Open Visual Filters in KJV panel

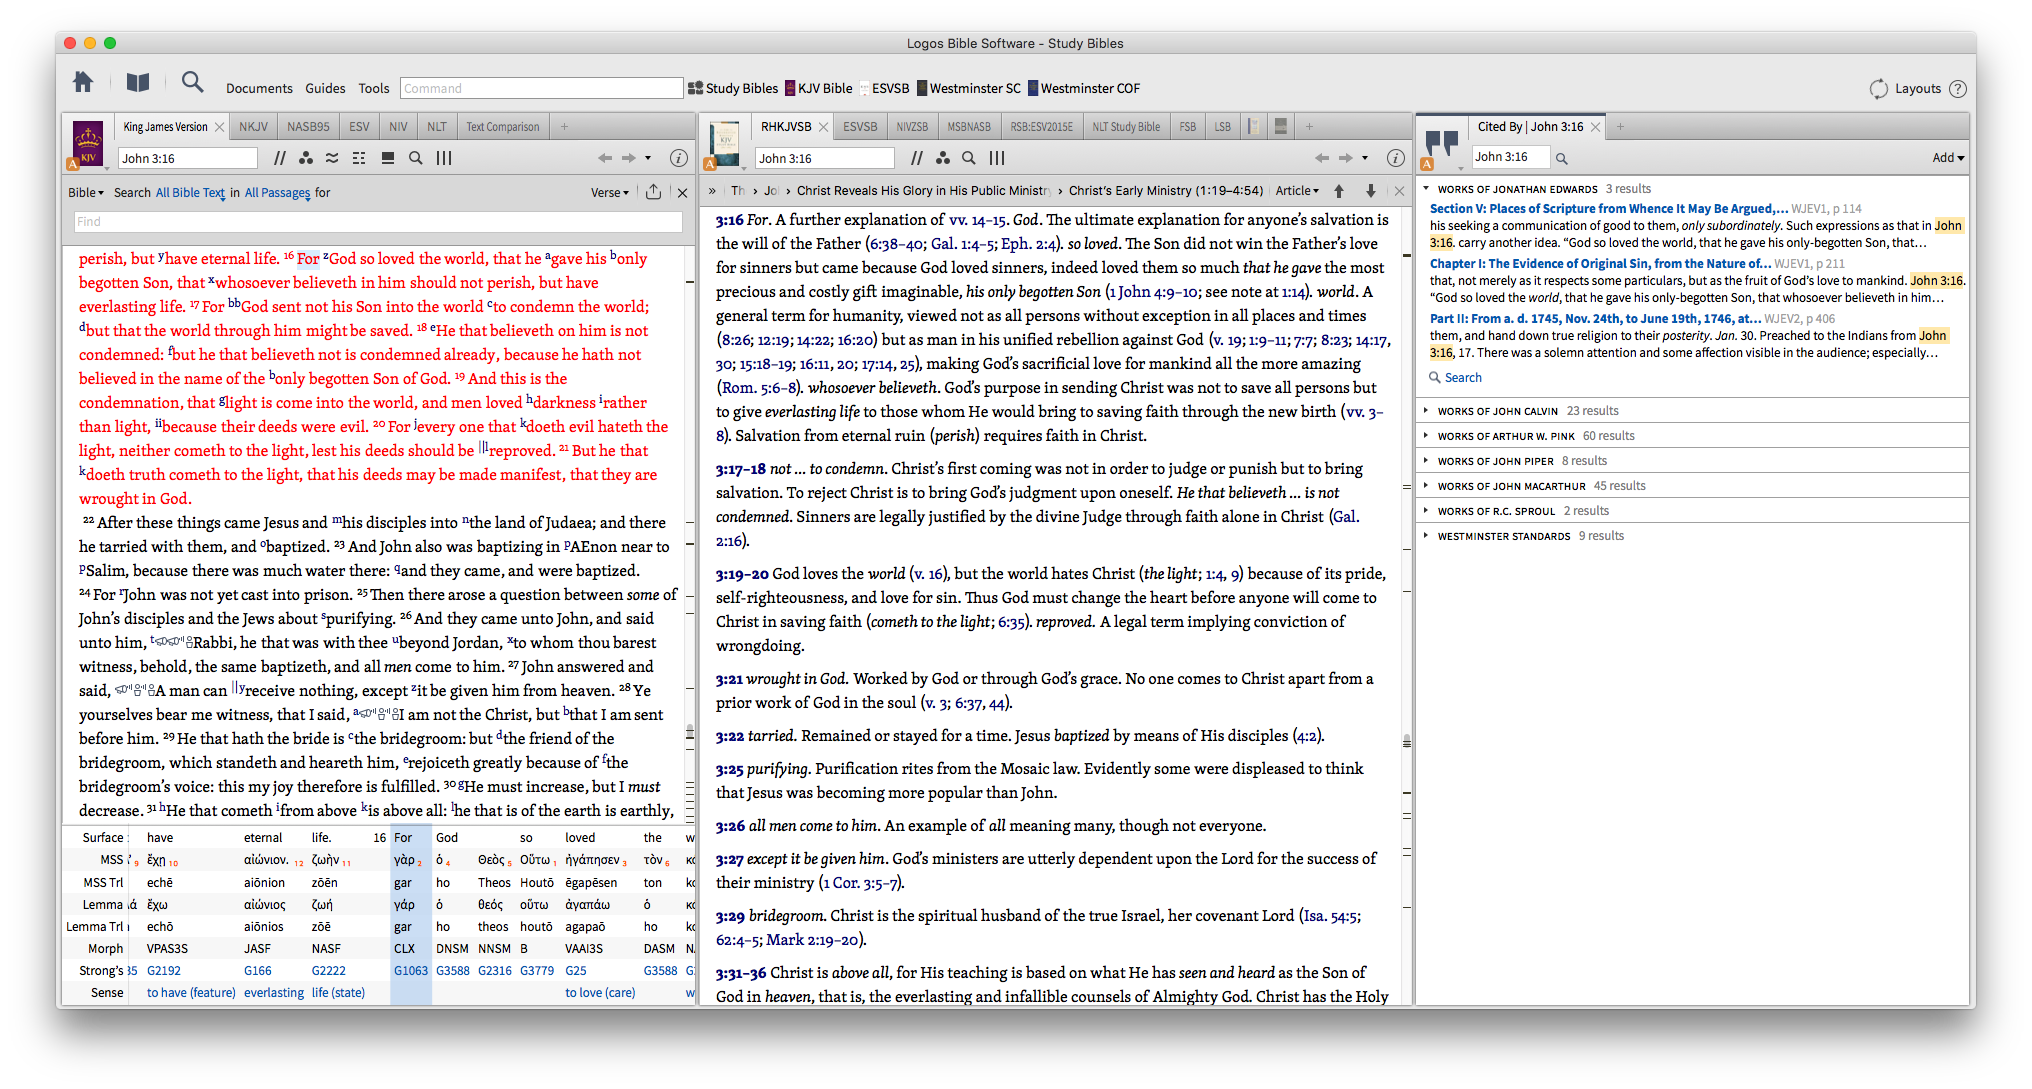click(x=305, y=158)
